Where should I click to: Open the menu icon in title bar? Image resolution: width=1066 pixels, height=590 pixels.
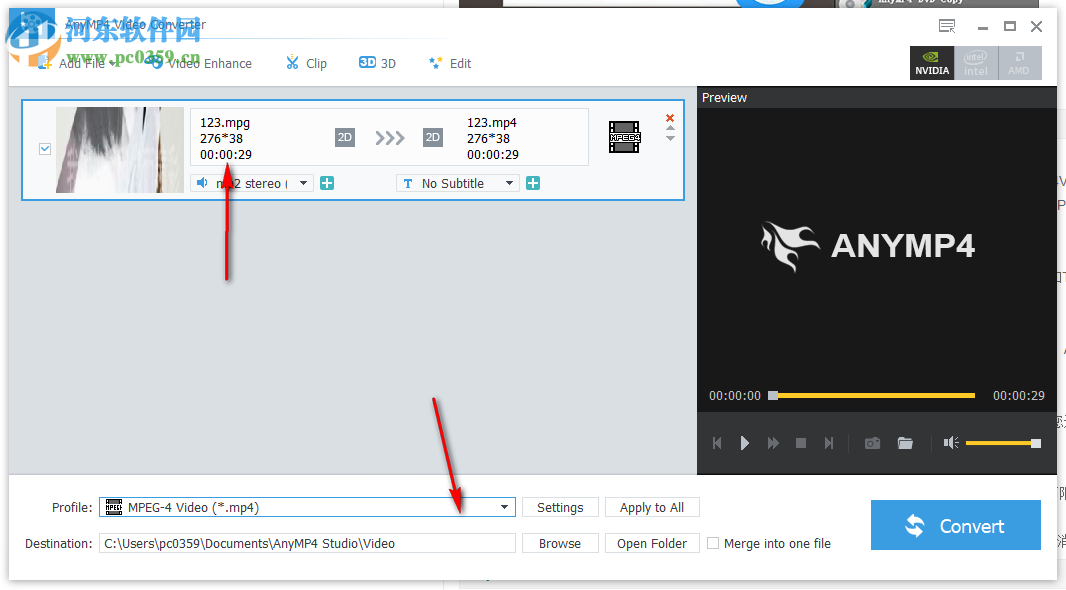point(947,27)
